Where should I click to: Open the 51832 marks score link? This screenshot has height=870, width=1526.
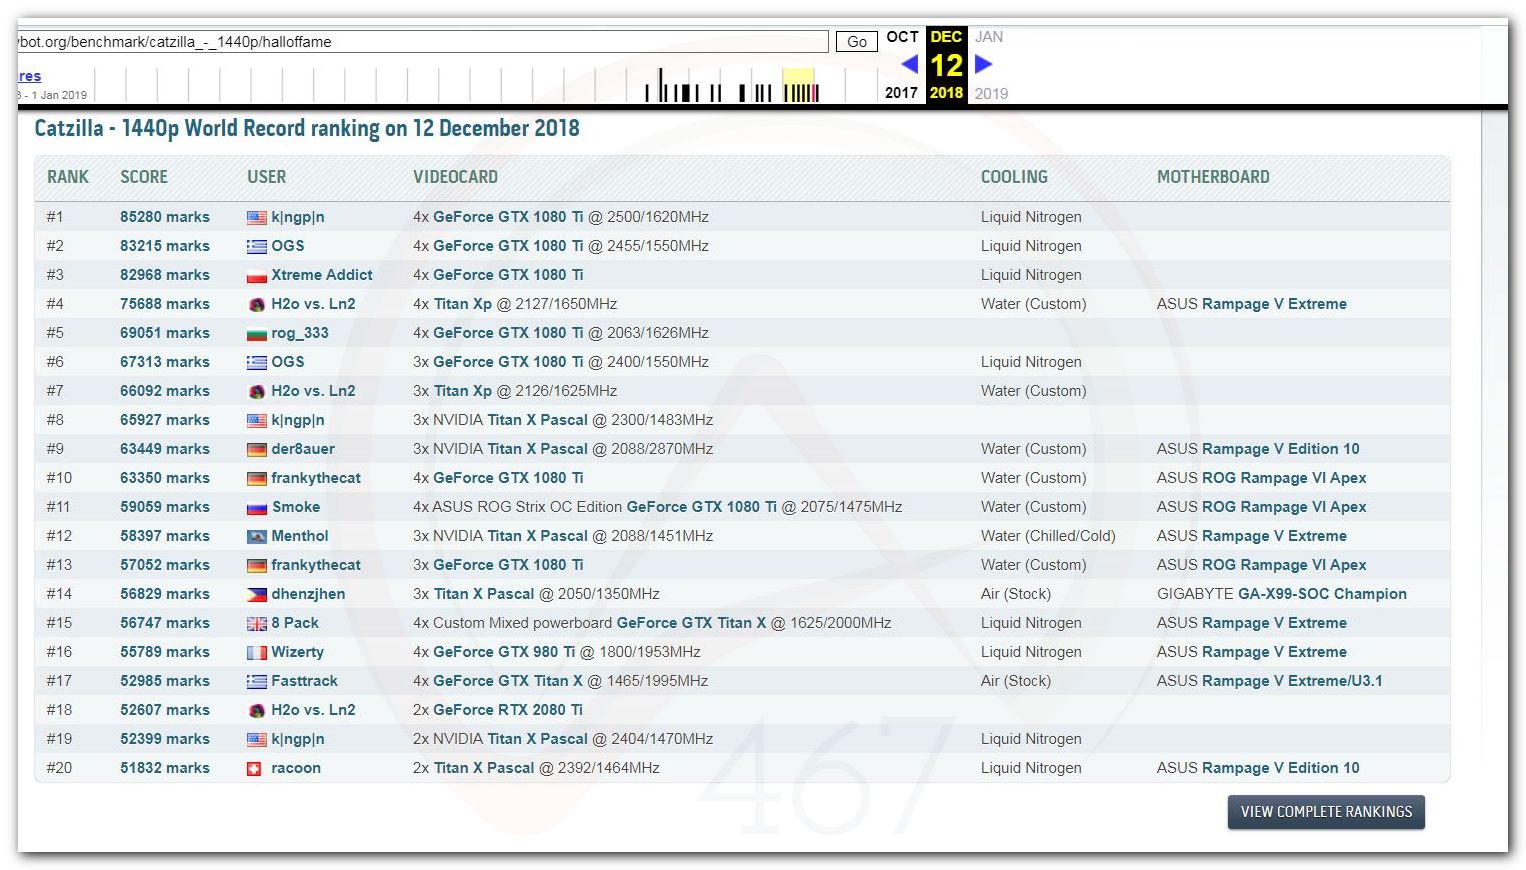pos(165,768)
